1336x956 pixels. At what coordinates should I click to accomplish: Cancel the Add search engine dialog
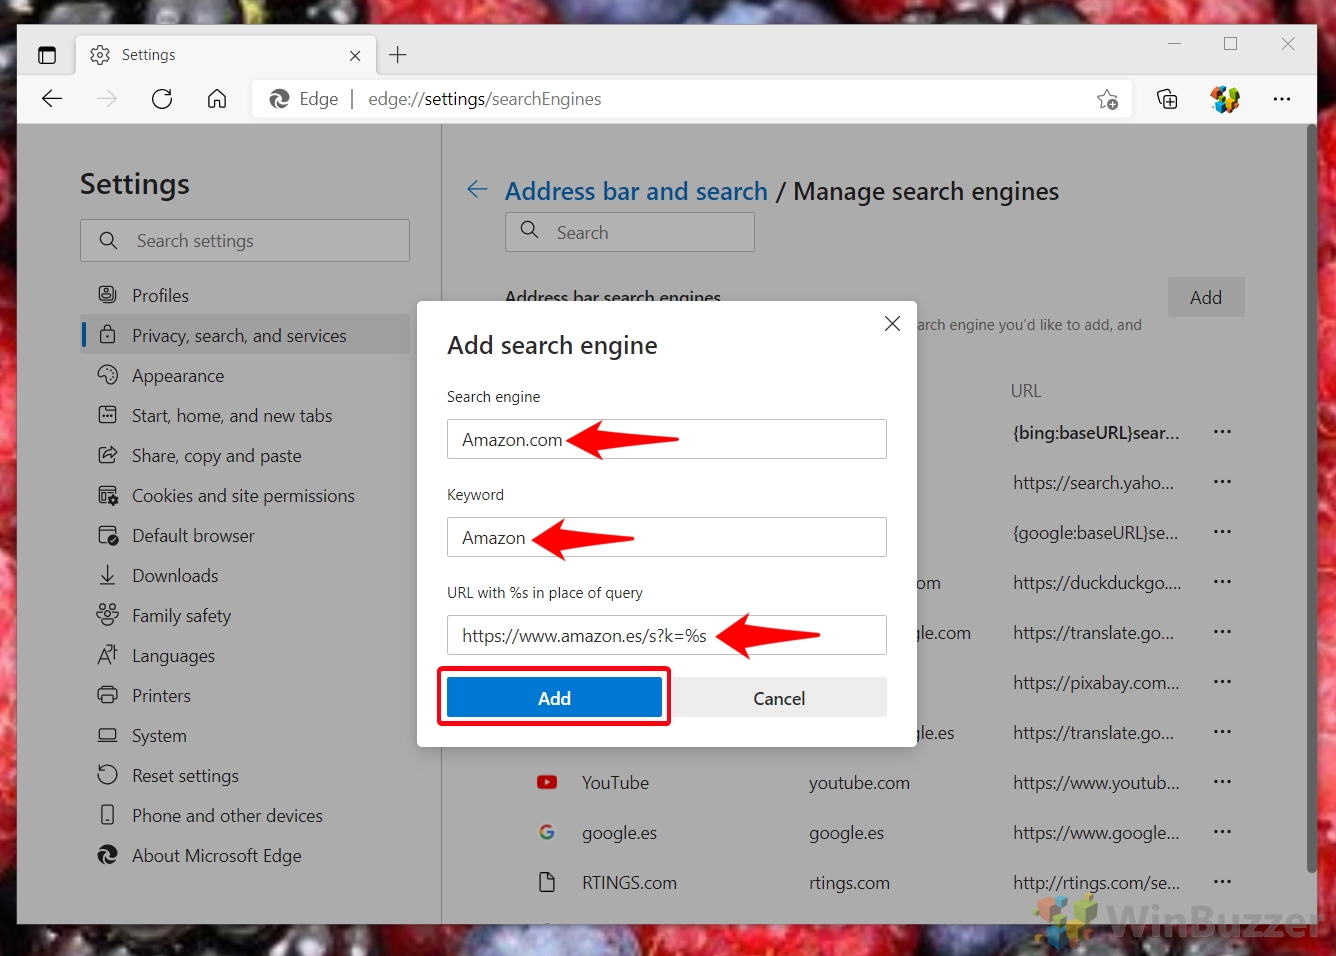tap(779, 698)
